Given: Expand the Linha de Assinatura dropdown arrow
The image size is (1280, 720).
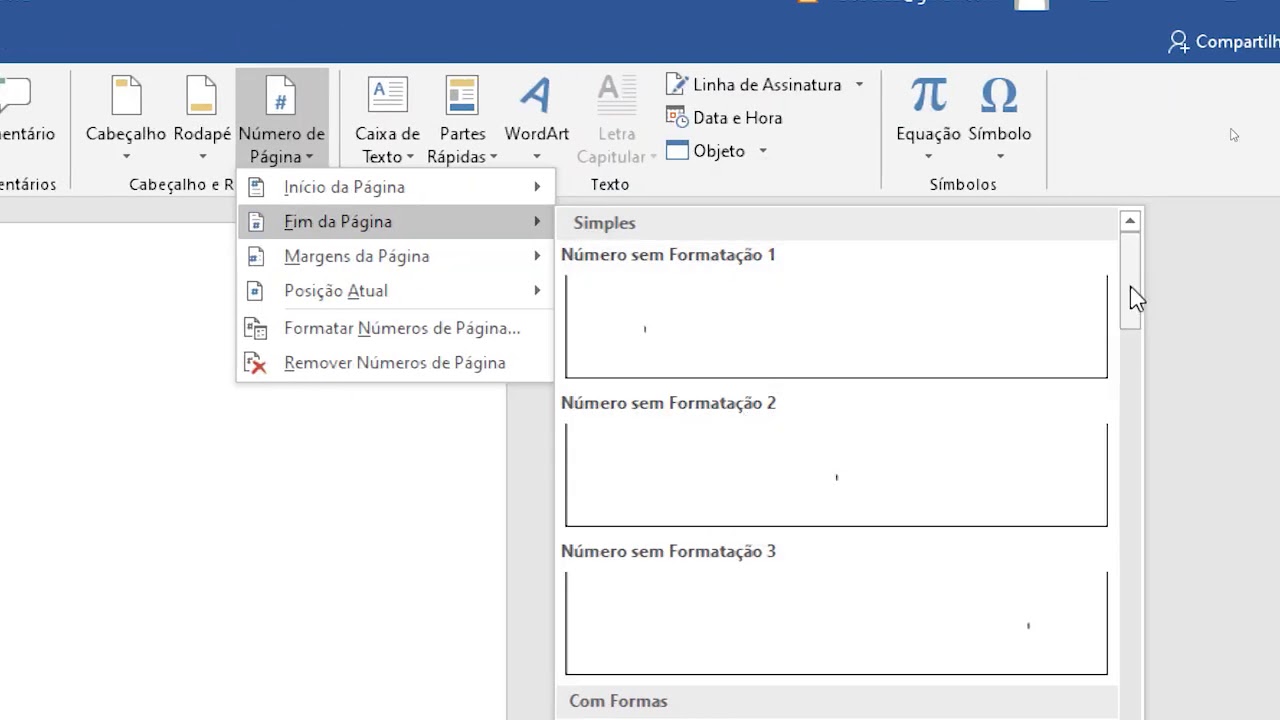Looking at the screenshot, I should coord(859,85).
